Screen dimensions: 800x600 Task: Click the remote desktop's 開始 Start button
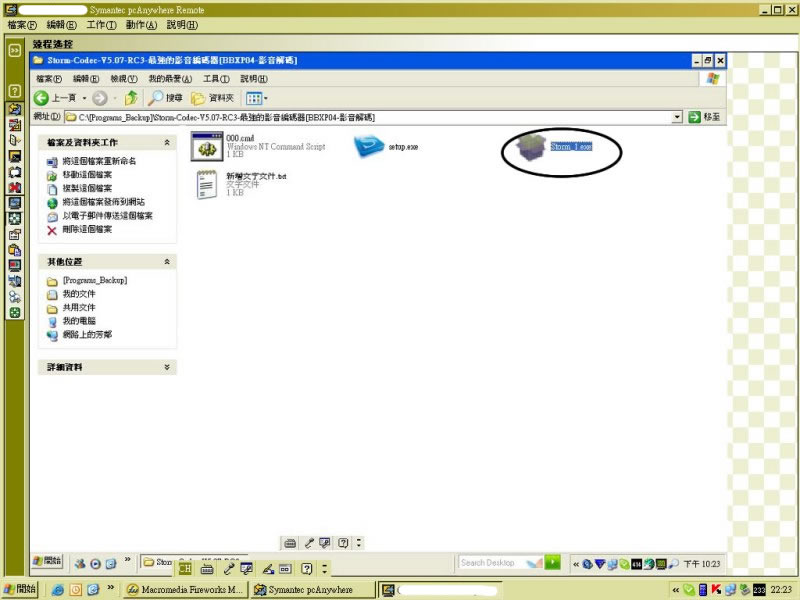(47, 561)
